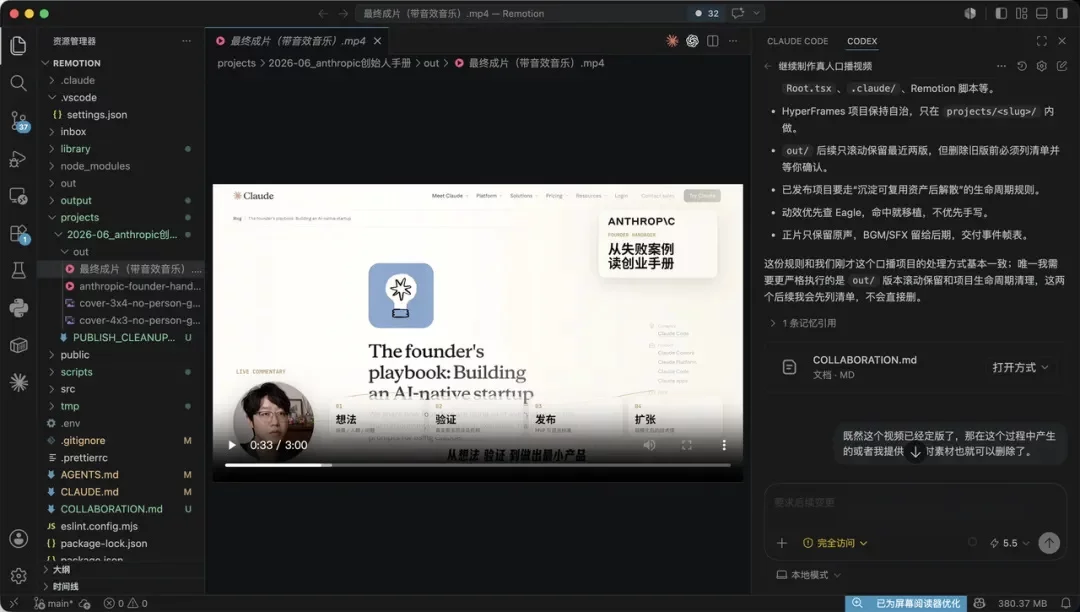This screenshot has width=1080, height=612.
Task: Click the main* branch in status bar
Action: pos(53,604)
